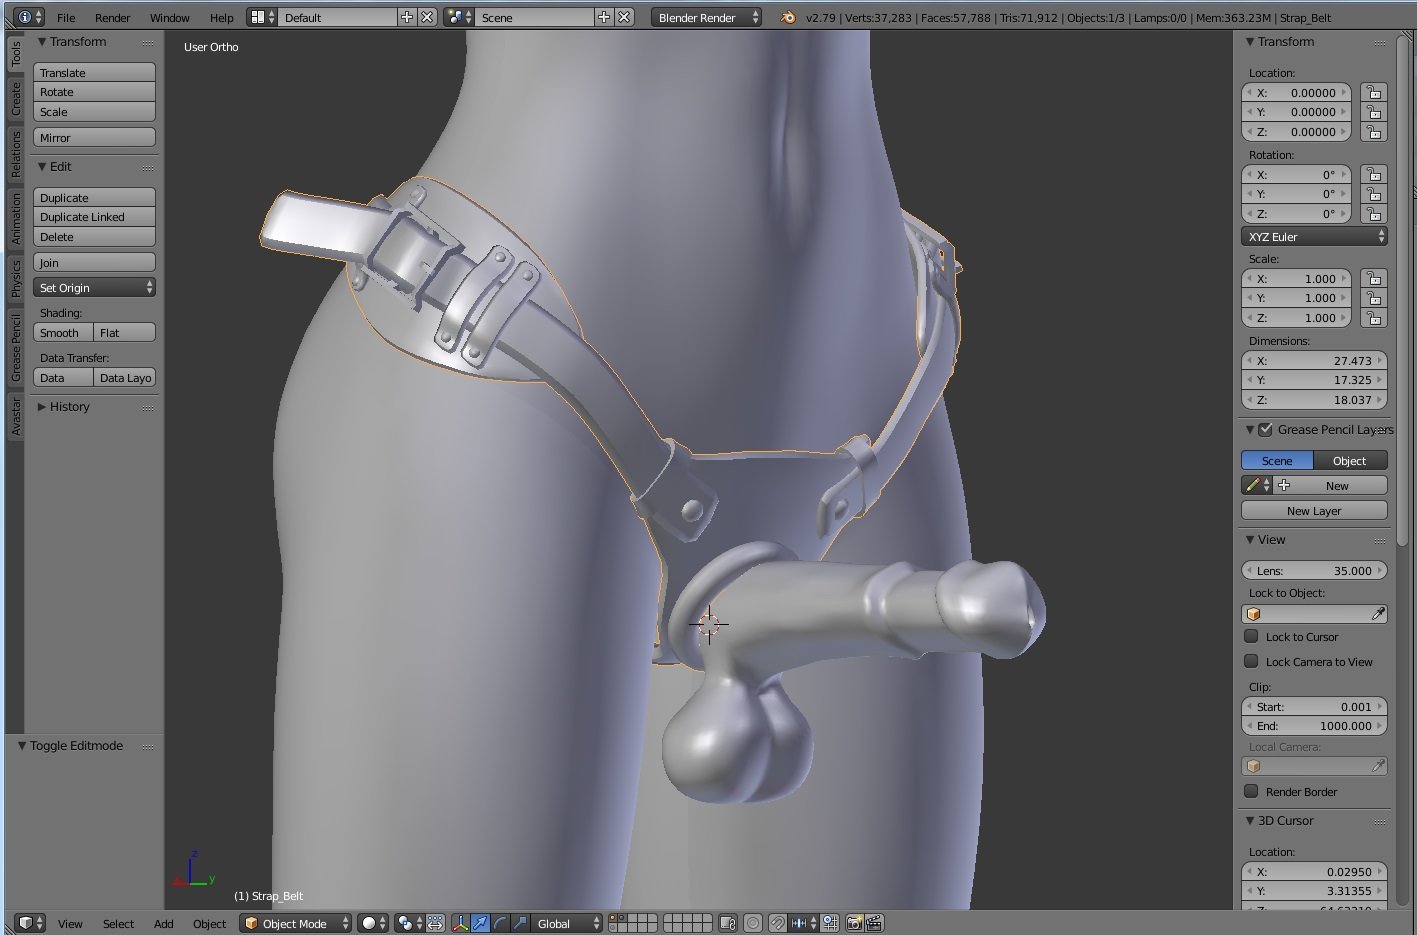This screenshot has height=935, width=1417.
Task: Click the snap target icon
Action: point(830,923)
